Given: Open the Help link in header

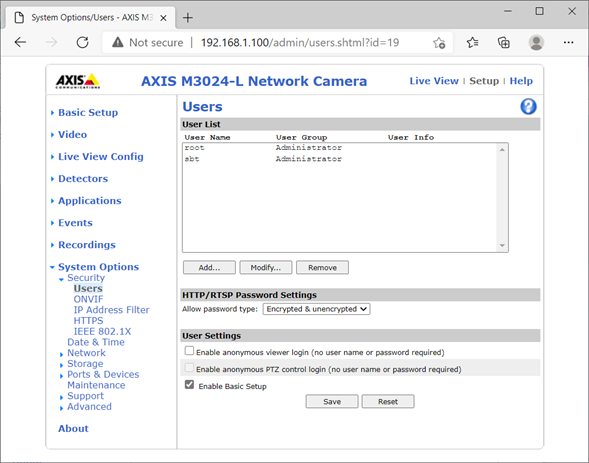Looking at the screenshot, I should pos(521,81).
